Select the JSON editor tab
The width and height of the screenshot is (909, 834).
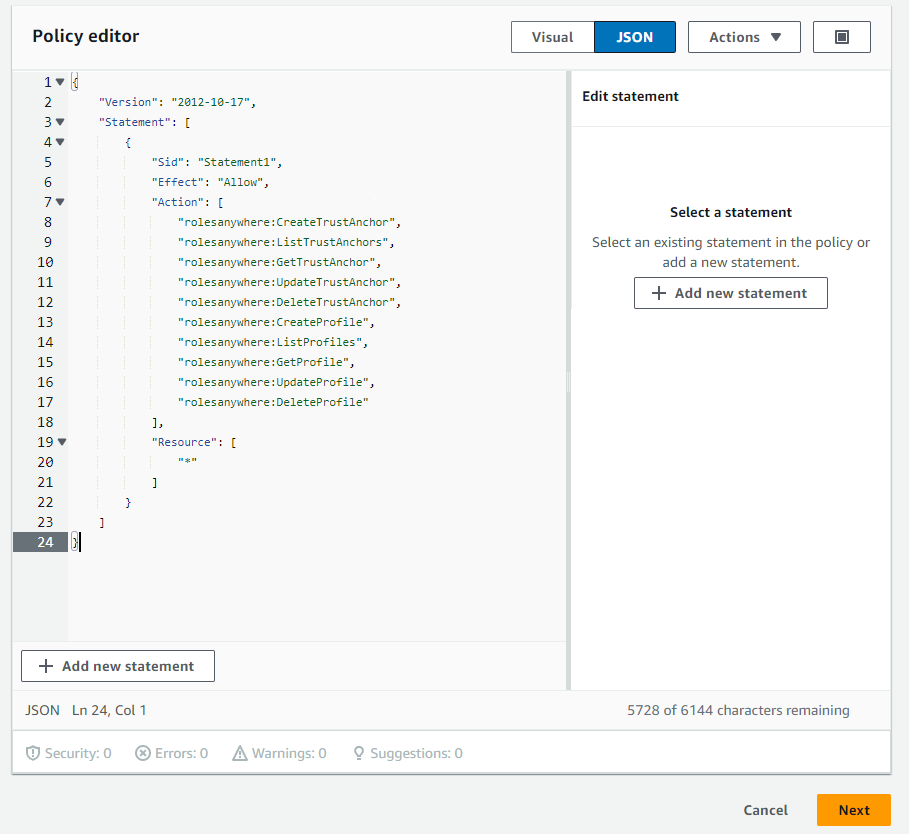point(634,36)
